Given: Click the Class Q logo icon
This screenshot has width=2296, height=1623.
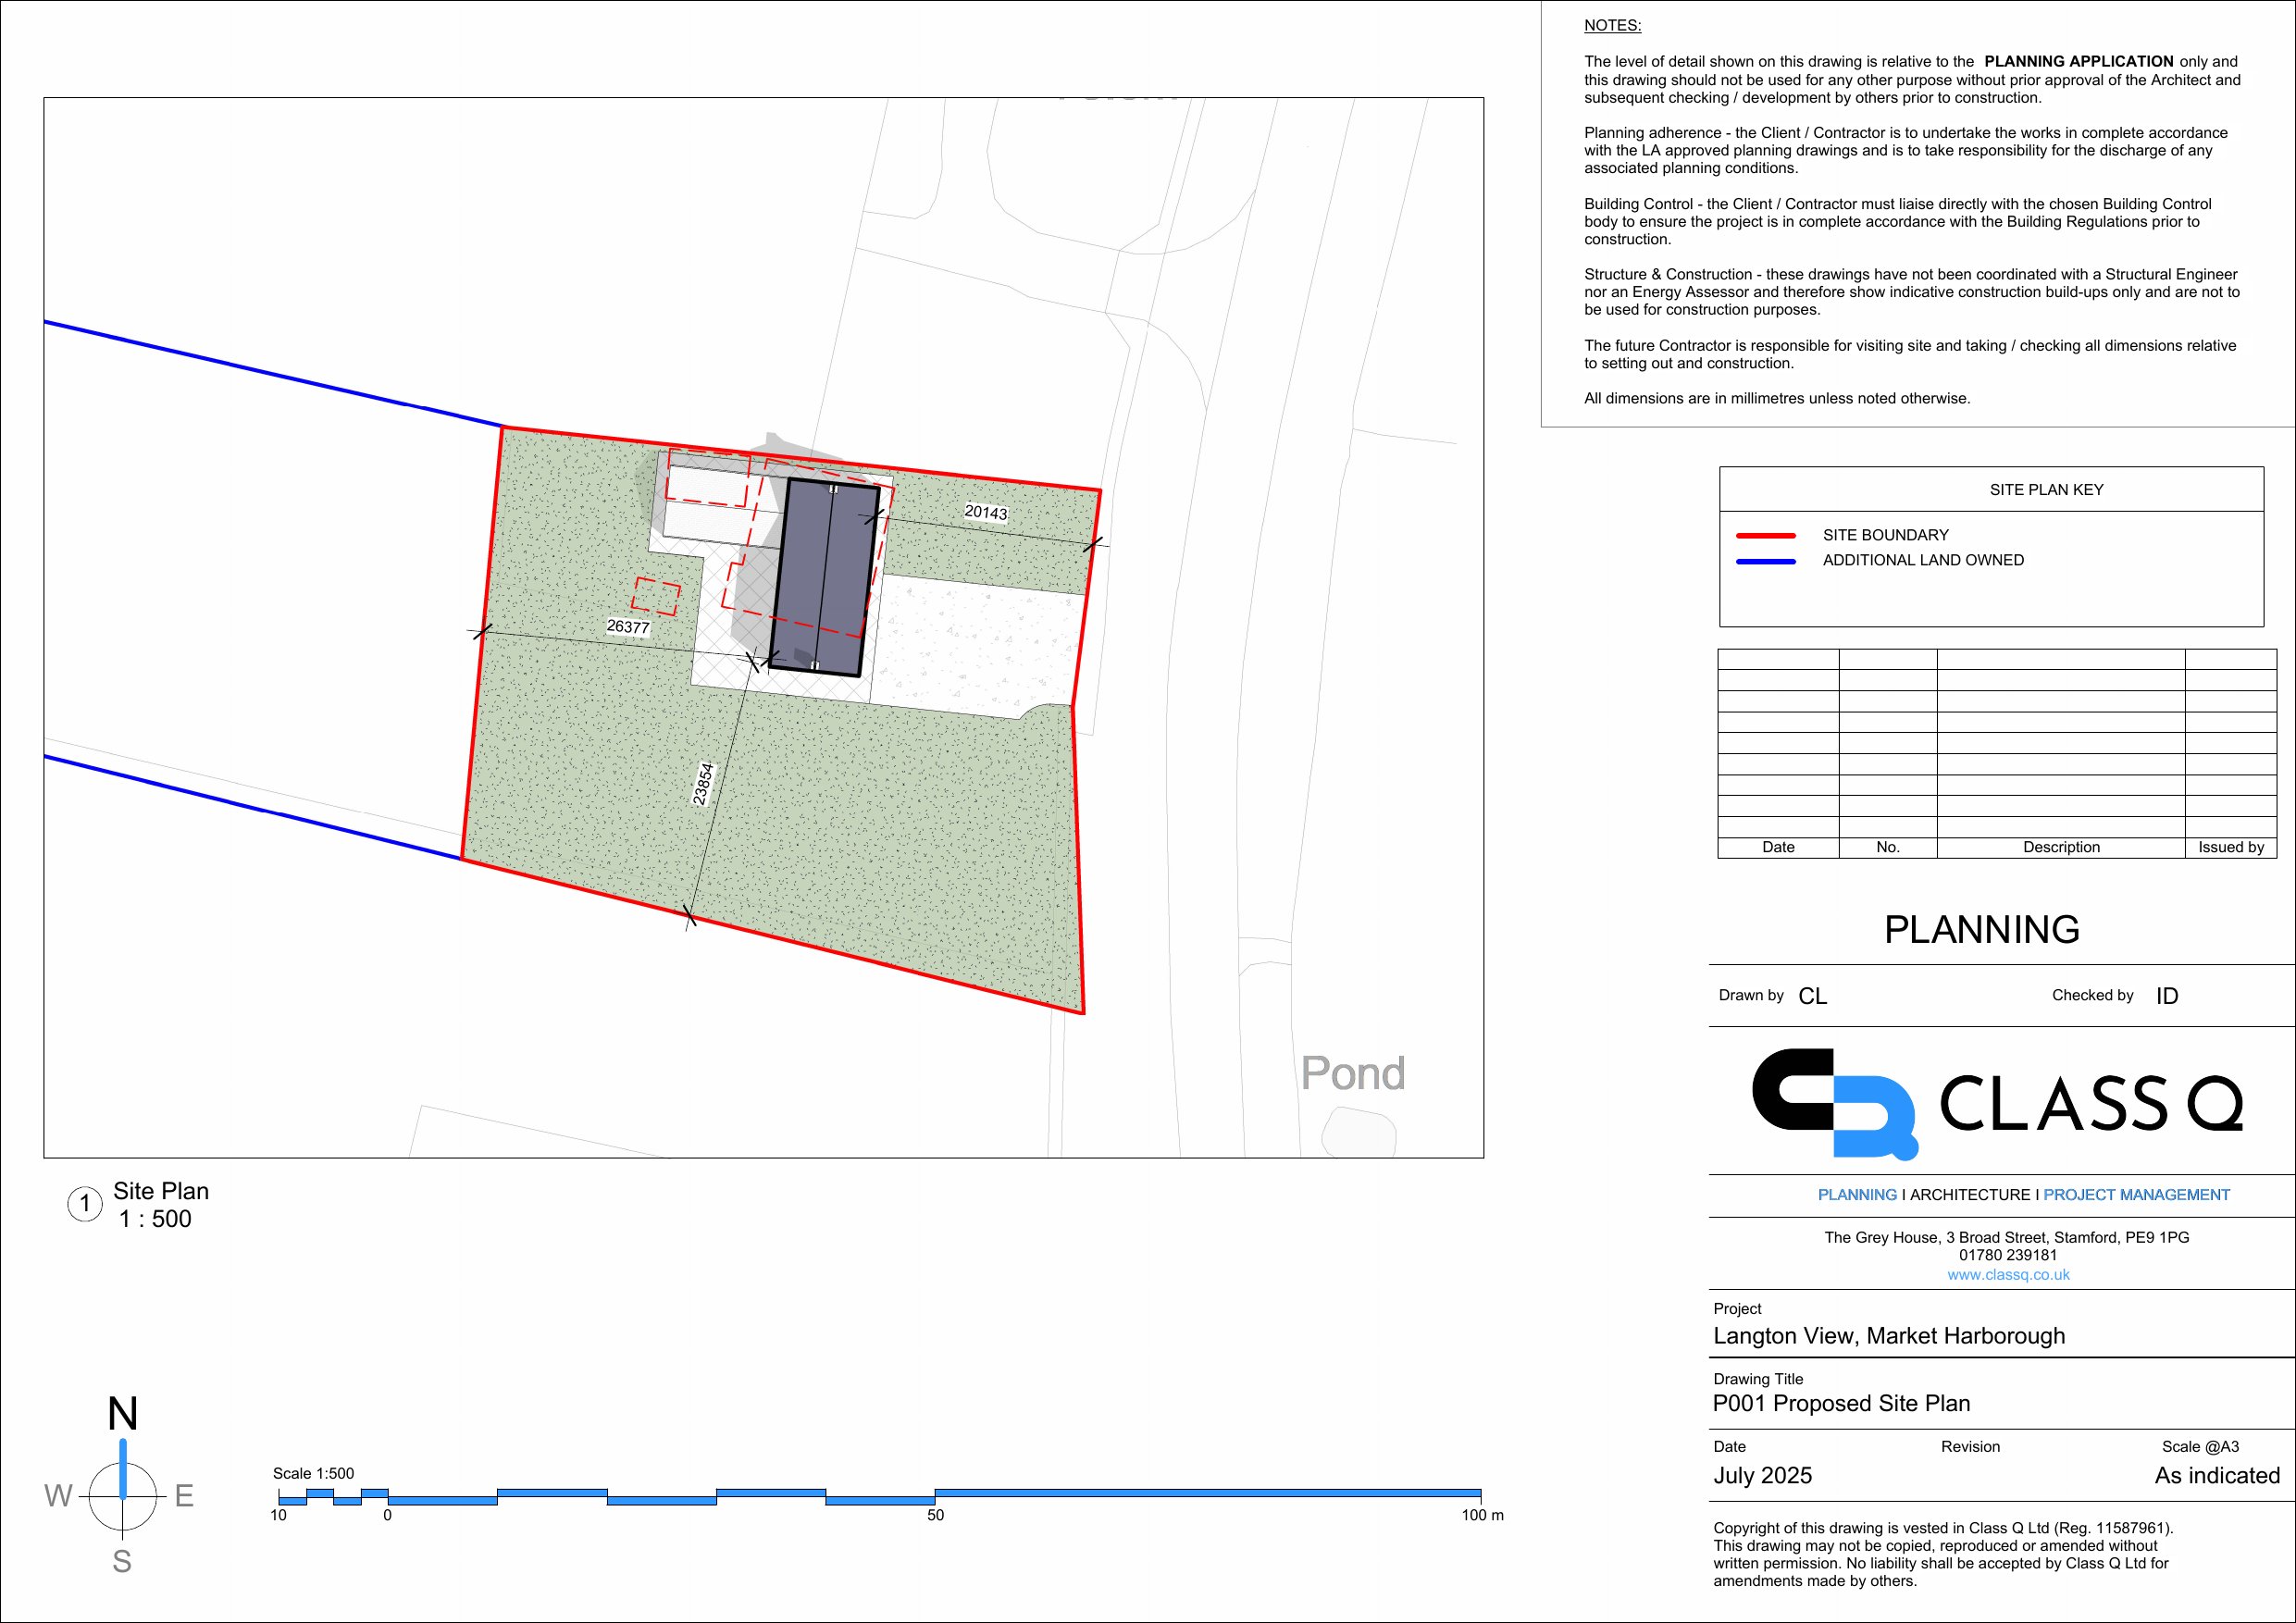Looking at the screenshot, I should tap(1834, 1102).
